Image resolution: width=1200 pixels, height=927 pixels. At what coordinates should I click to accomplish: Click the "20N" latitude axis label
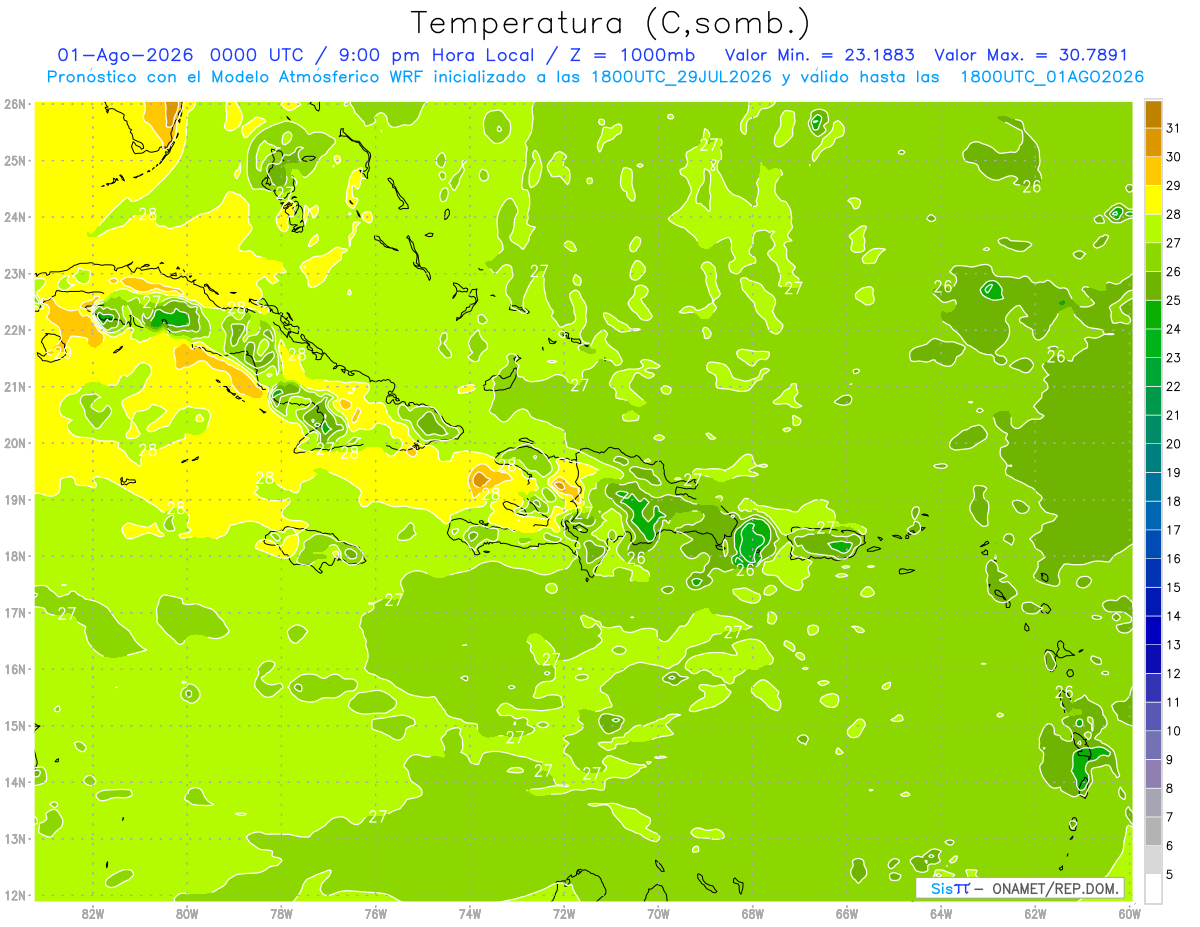click(15, 443)
